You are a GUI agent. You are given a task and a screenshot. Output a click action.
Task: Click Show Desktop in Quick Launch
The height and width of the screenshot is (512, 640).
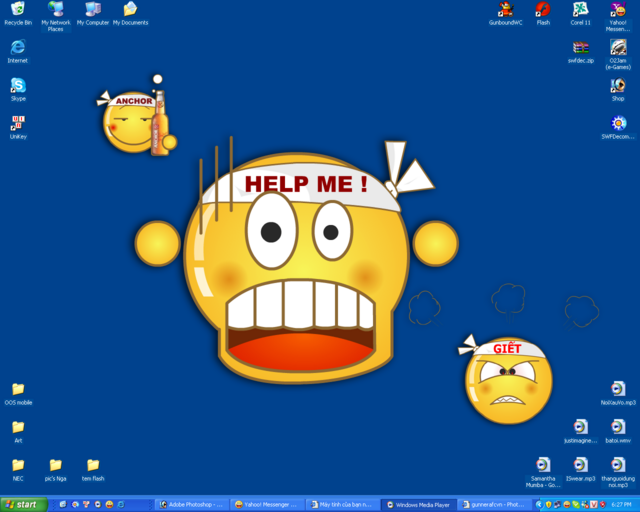63,505
